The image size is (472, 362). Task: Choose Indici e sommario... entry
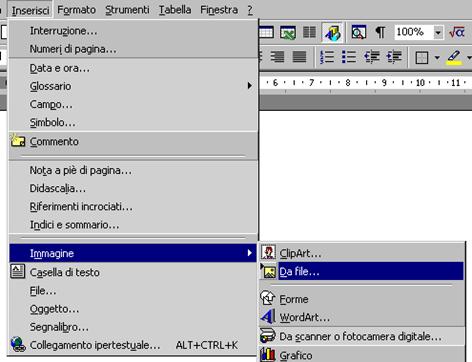[x=133, y=225]
